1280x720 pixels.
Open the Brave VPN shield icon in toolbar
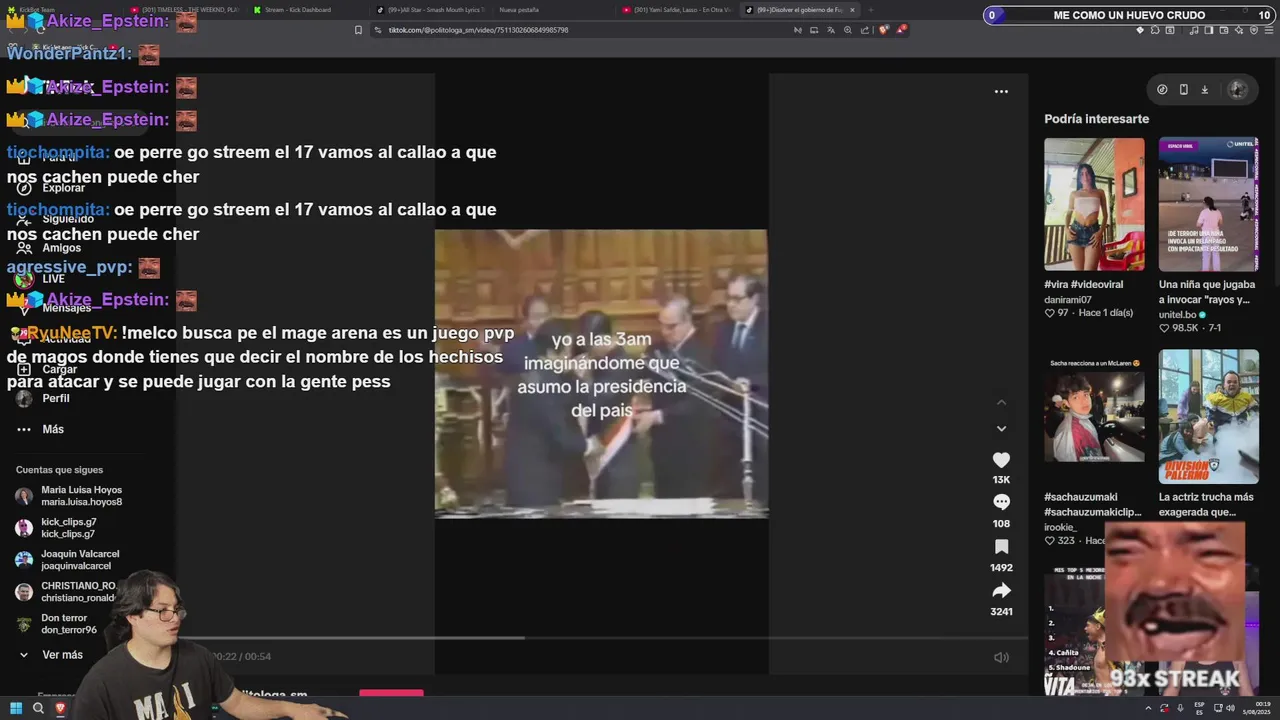[x=1254, y=30]
